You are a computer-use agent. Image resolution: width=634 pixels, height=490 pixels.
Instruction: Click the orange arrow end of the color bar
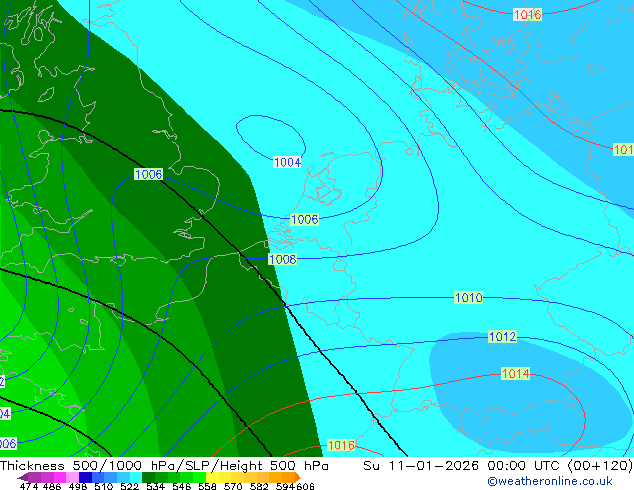point(298,477)
